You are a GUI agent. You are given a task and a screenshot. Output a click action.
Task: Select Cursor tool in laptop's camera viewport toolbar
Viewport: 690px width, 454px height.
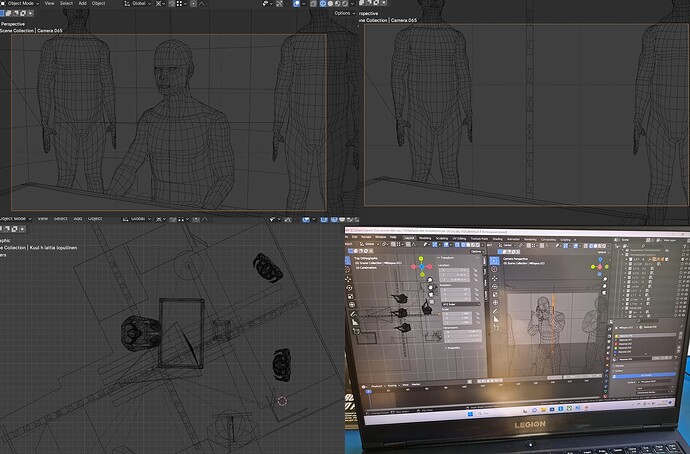pos(494,269)
